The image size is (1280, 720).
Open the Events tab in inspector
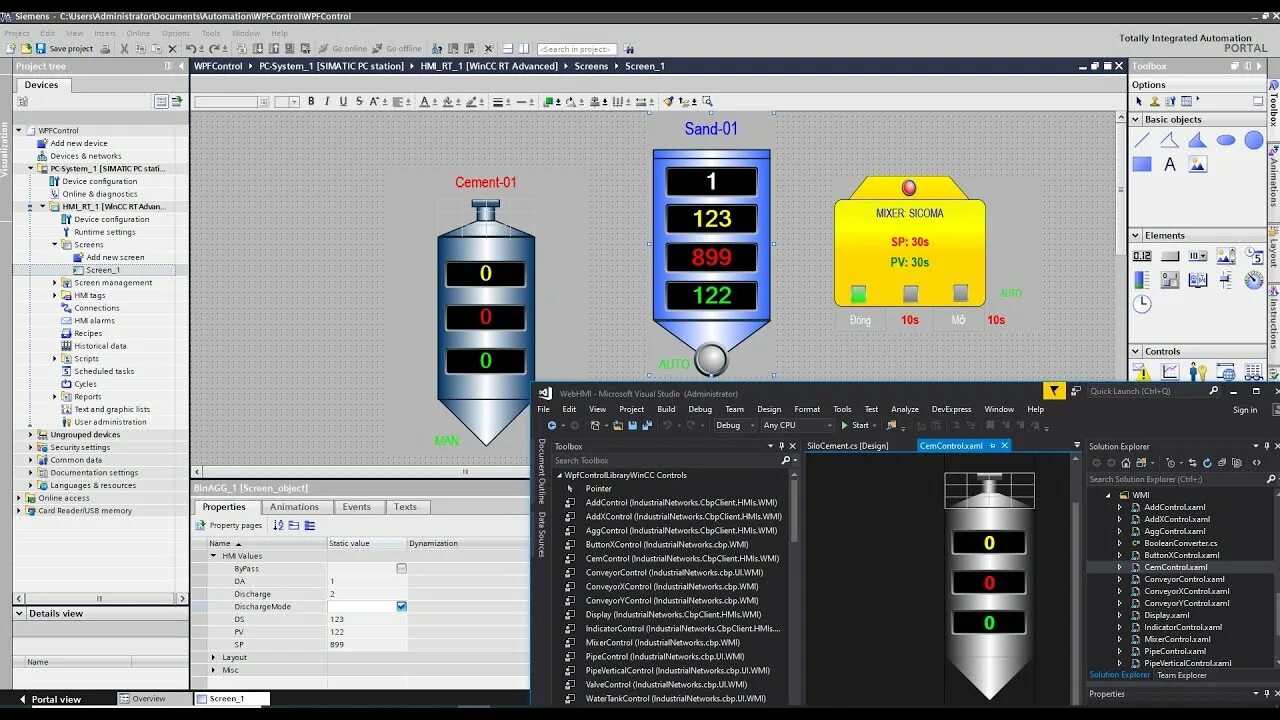coord(357,507)
